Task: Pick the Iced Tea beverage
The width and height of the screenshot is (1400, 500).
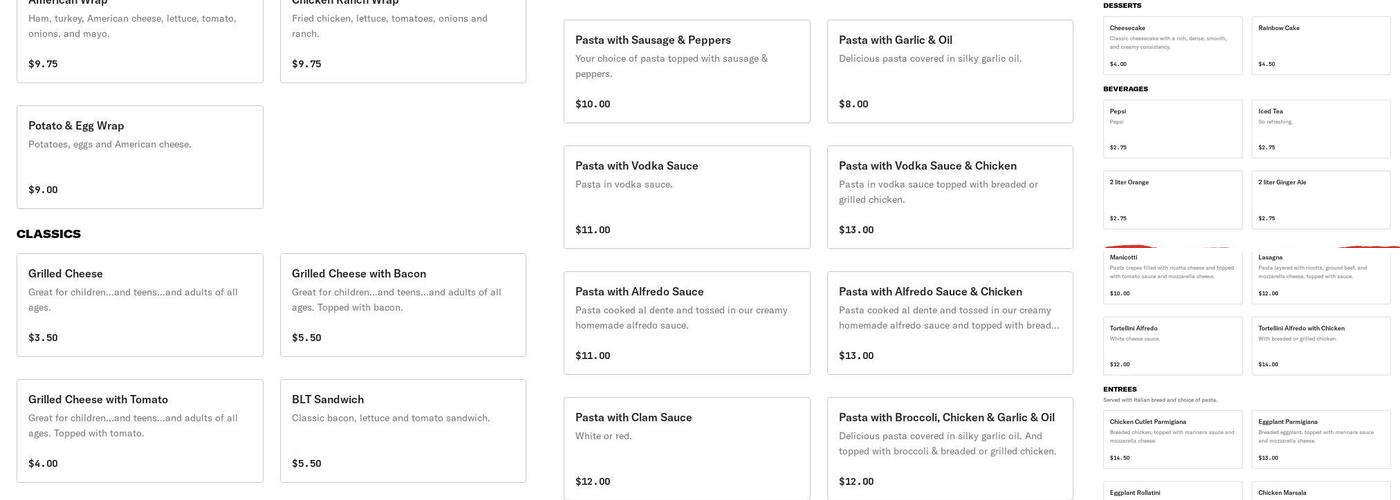Action: [x=1321, y=129]
